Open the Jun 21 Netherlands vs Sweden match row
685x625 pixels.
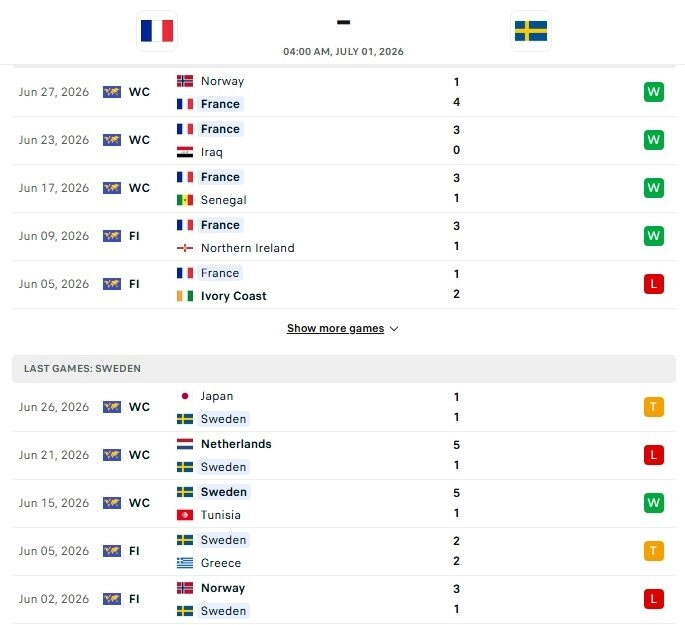coord(344,456)
